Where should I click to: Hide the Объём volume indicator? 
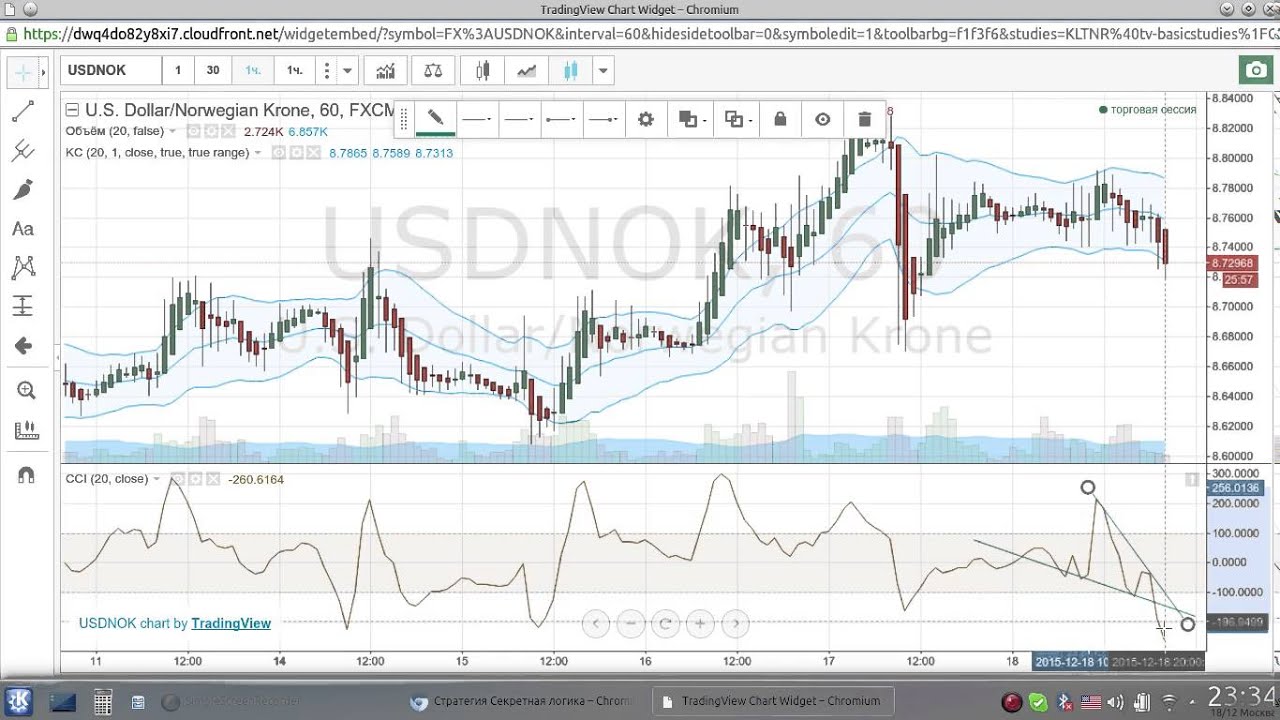pos(194,131)
